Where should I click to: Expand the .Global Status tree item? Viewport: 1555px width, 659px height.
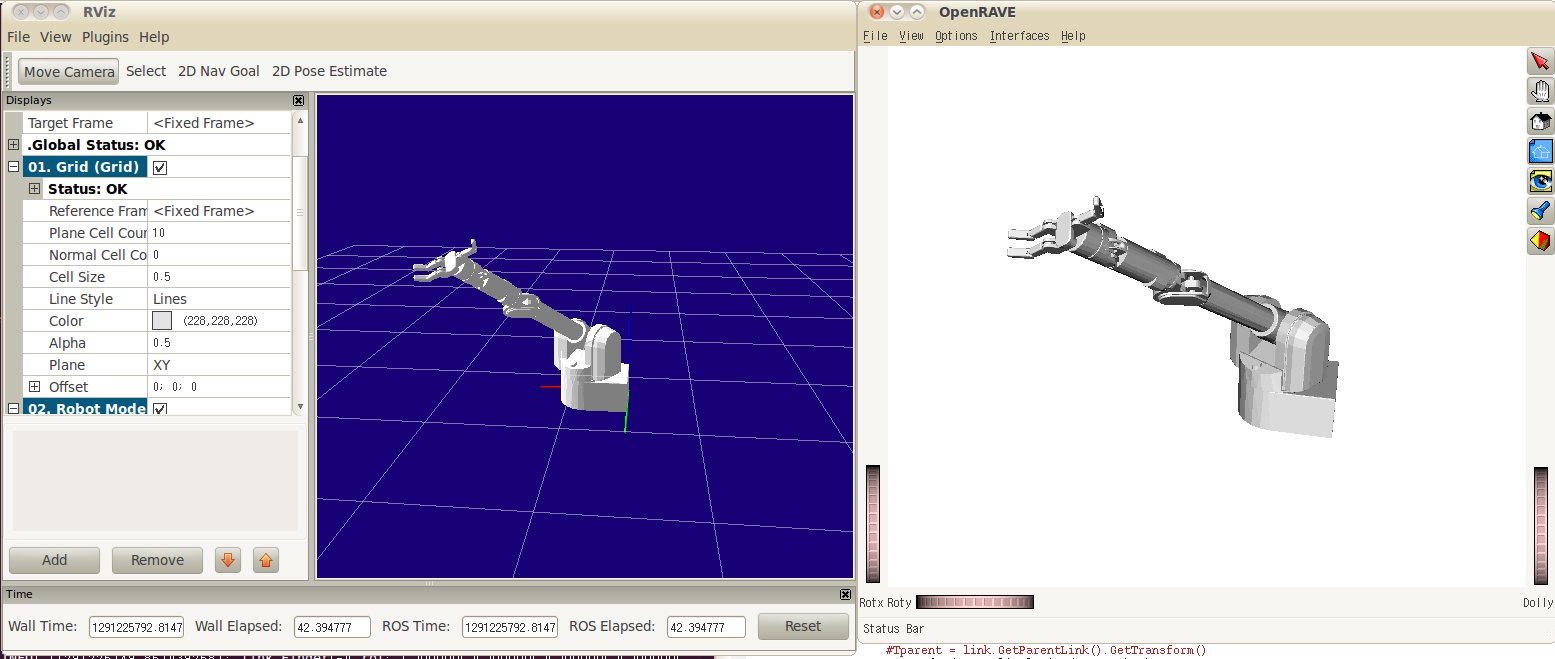(x=14, y=145)
